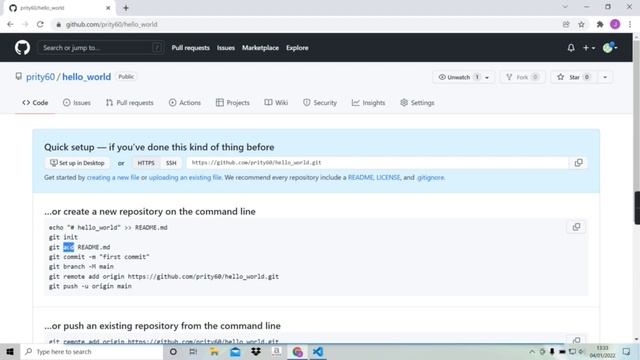
Task: Click the git push -u origin main line
Action: [x=90, y=286]
